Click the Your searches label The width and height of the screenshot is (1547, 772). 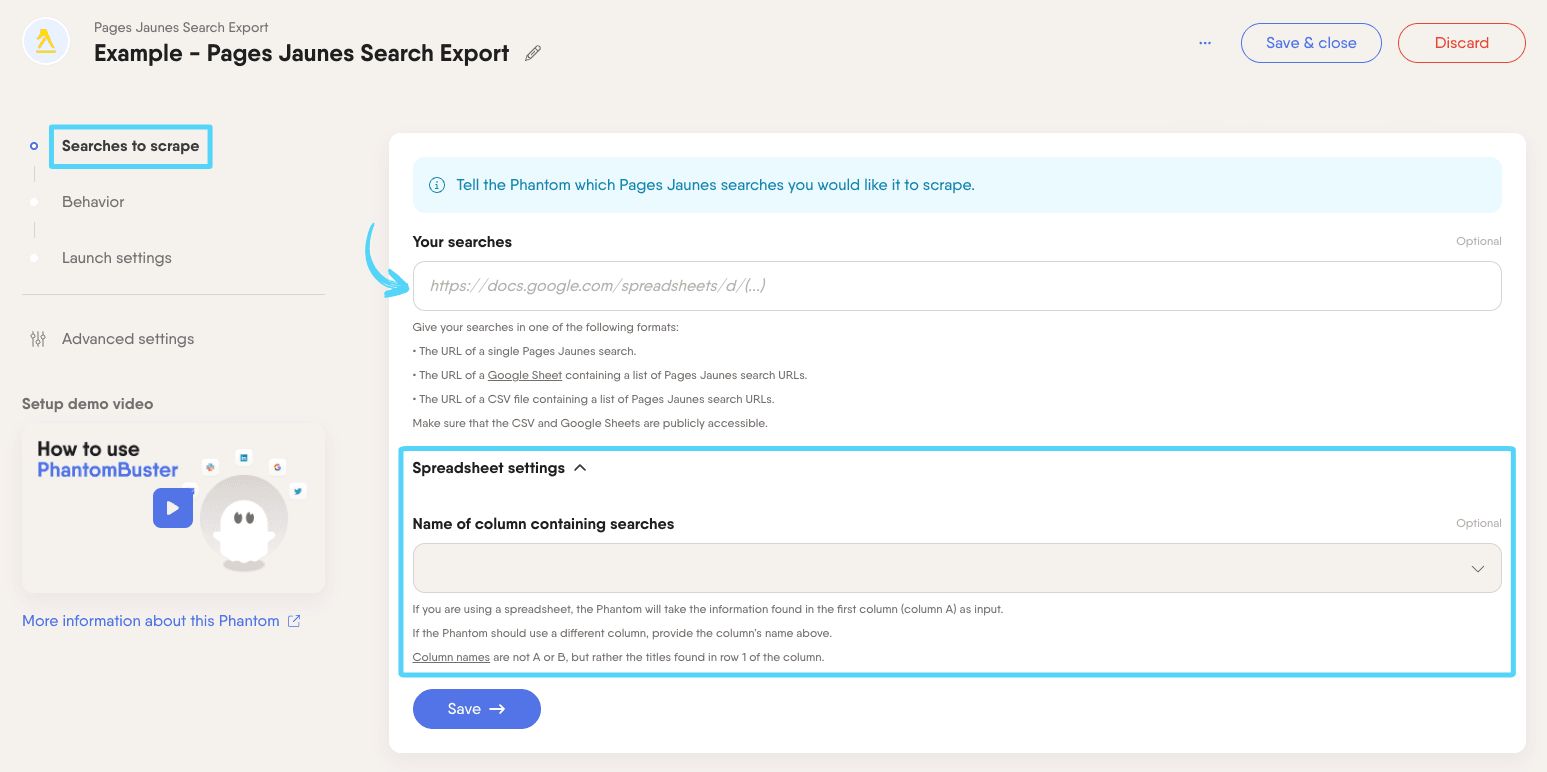pos(462,242)
